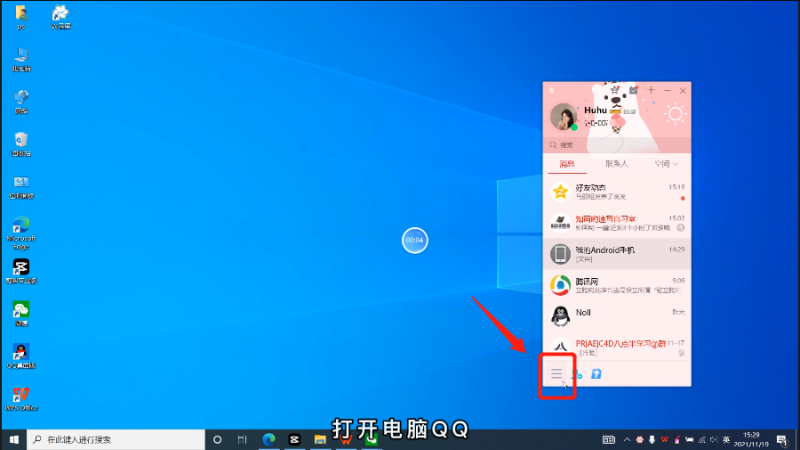Image resolution: width=800 pixels, height=450 pixels.
Task: Click the star icon in QQ title bar
Action: pos(614,90)
